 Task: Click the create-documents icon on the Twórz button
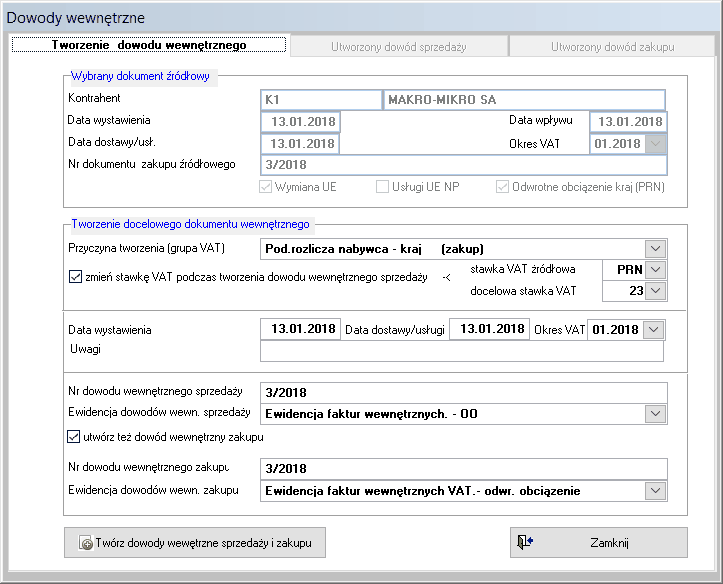coord(86,543)
